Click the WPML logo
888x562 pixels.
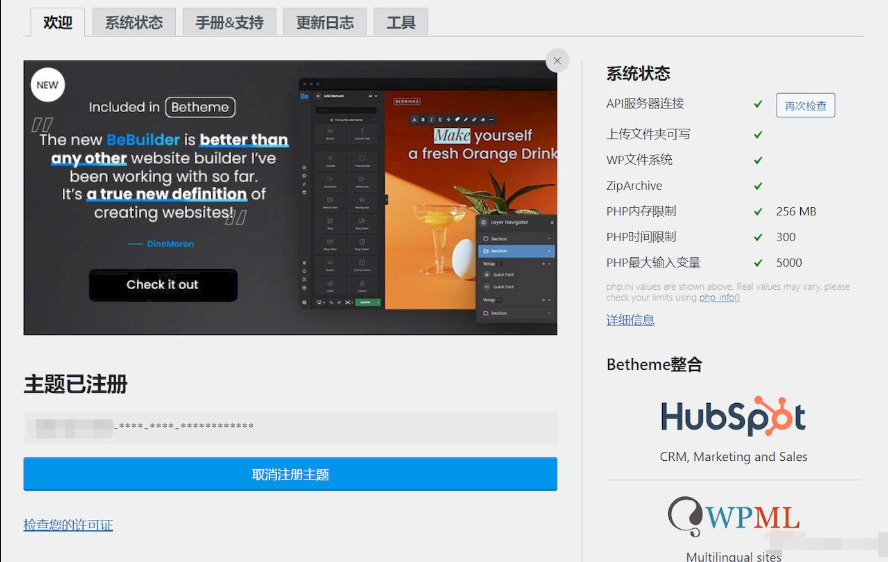[x=733, y=517]
